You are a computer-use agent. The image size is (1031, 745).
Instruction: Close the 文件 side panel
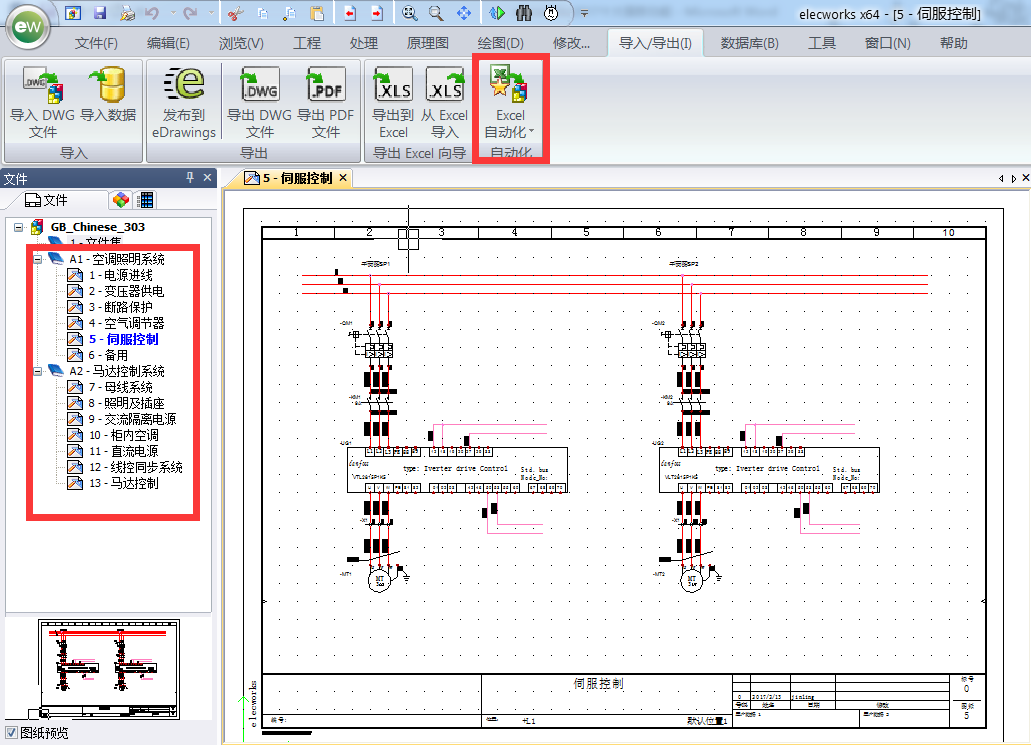coord(207,178)
